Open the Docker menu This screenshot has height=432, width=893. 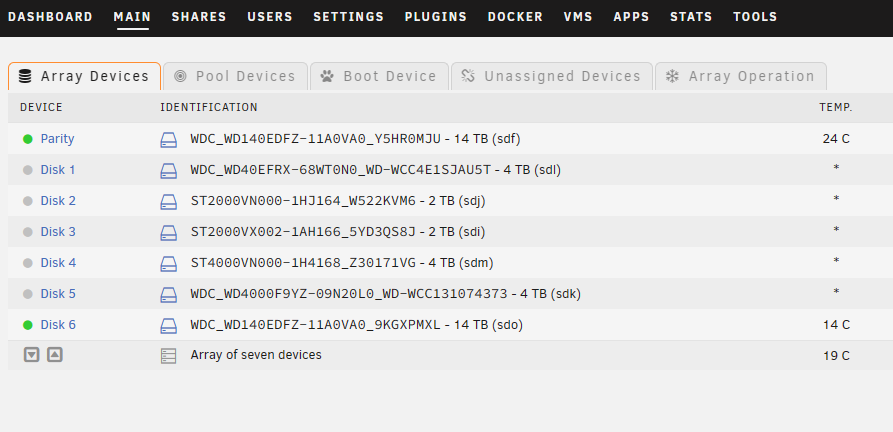(515, 17)
